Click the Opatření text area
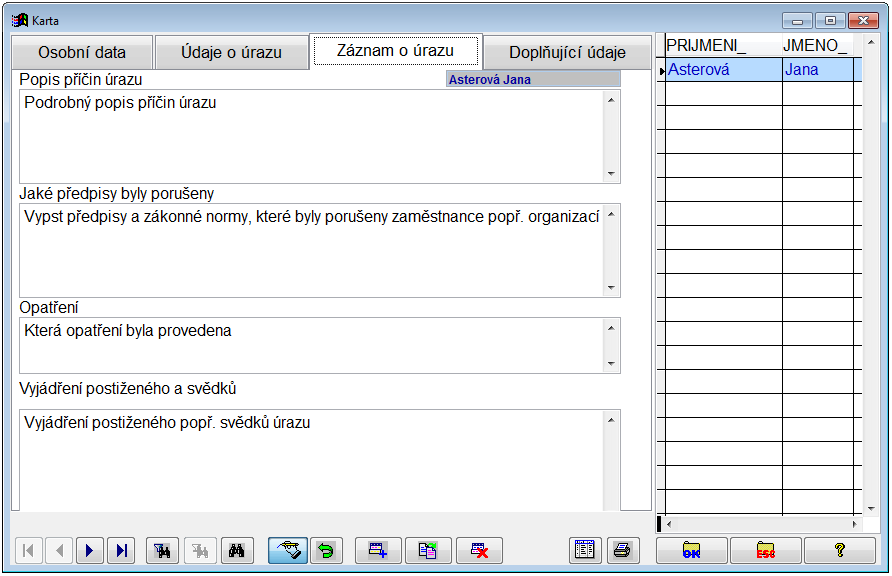892x576 pixels. click(x=310, y=345)
